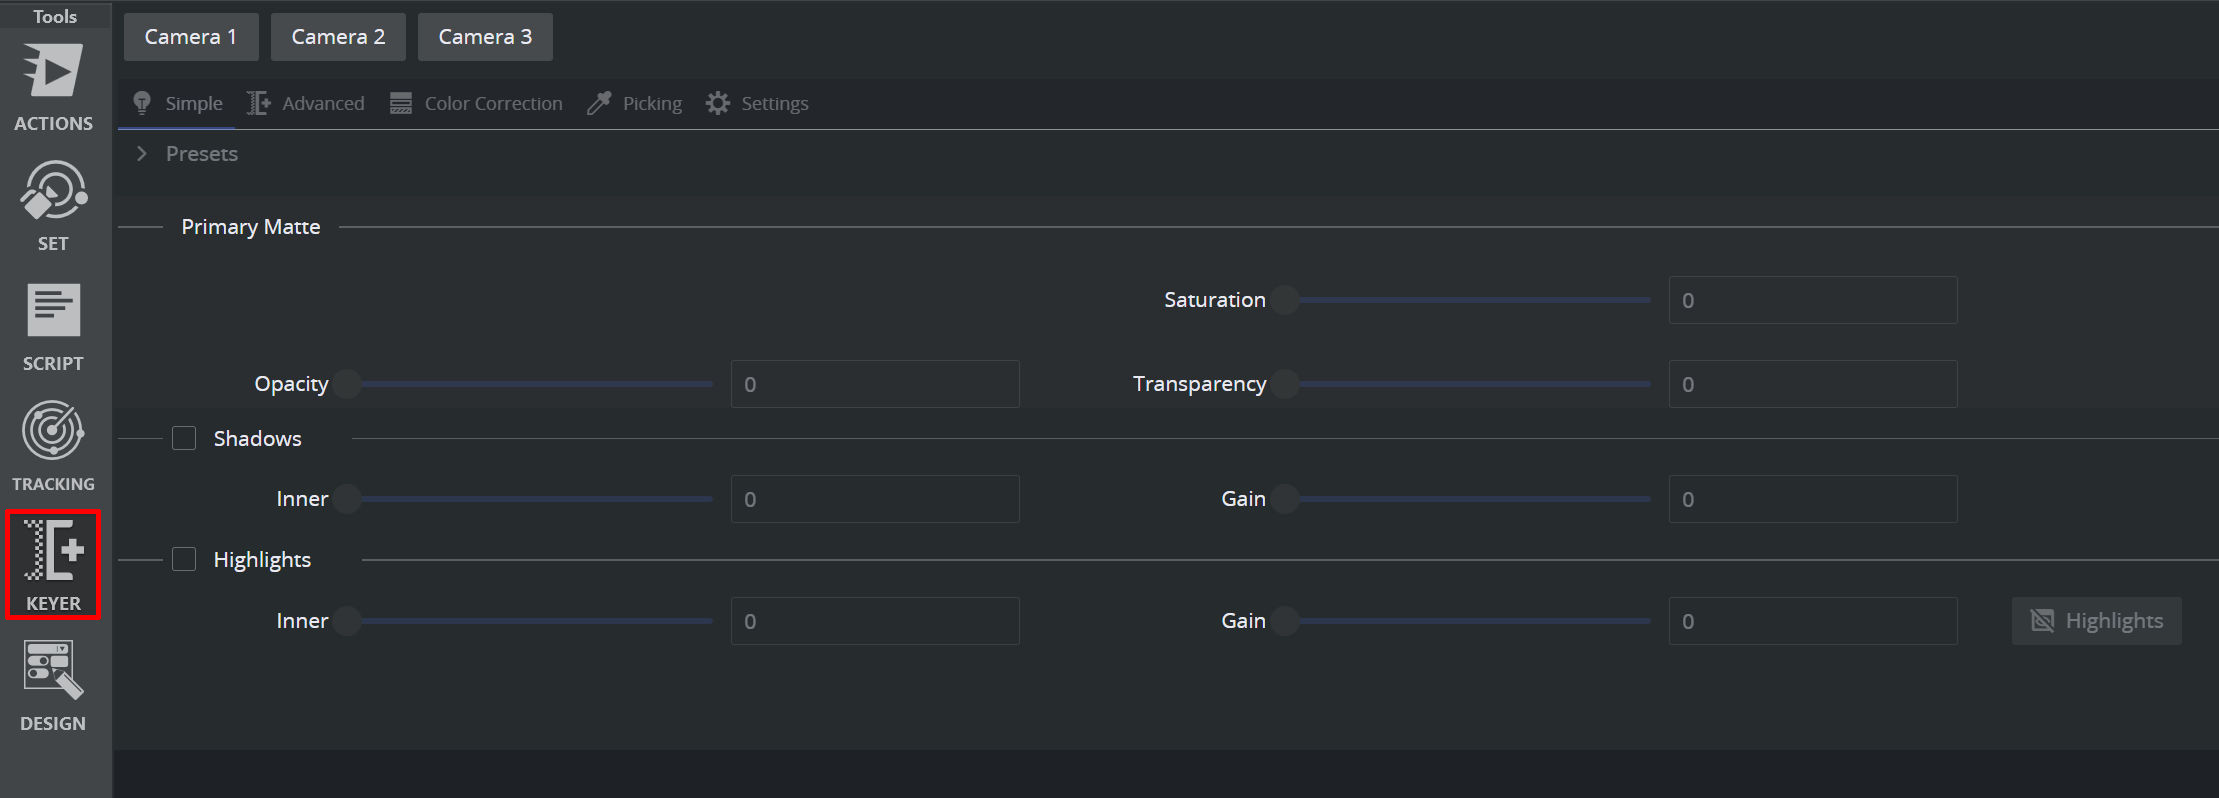Select the Set tool icon
The width and height of the screenshot is (2219, 798).
53,205
